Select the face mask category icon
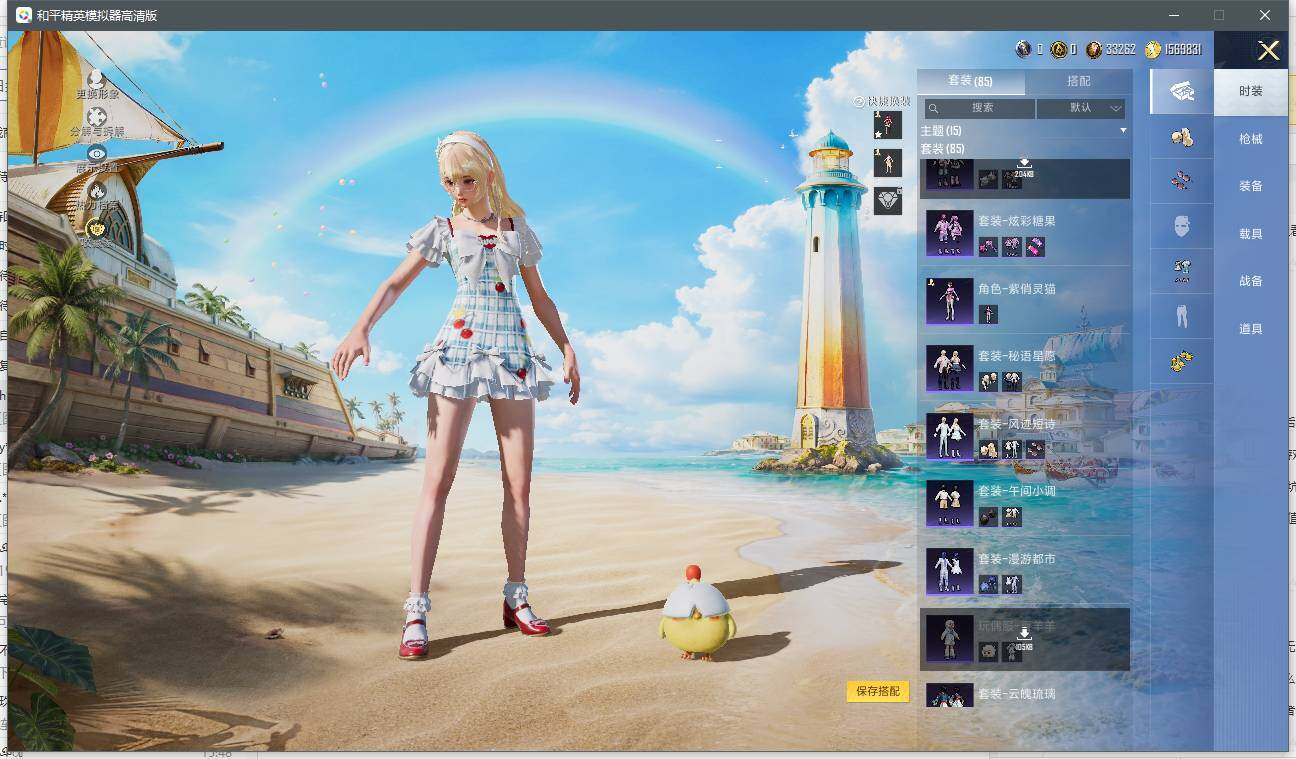Screen dimensions: 1296x759 point(1182,226)
